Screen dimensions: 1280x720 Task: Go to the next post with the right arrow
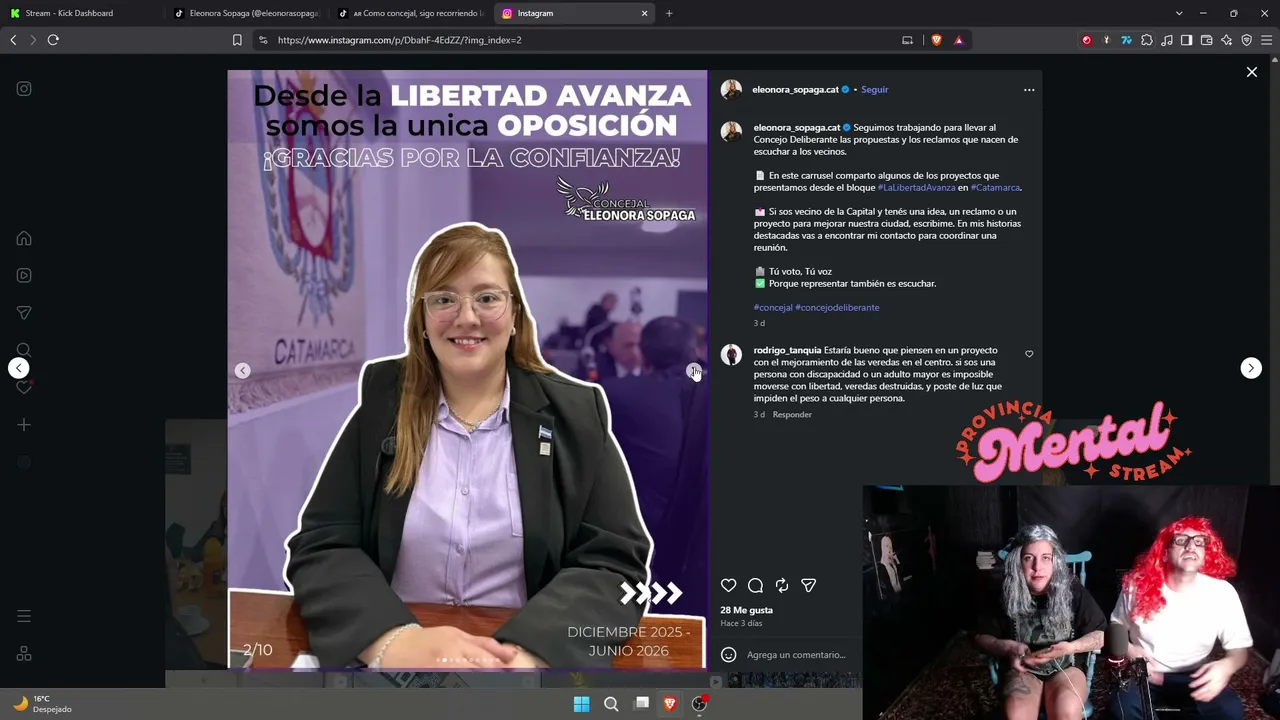coord(1251,368)
